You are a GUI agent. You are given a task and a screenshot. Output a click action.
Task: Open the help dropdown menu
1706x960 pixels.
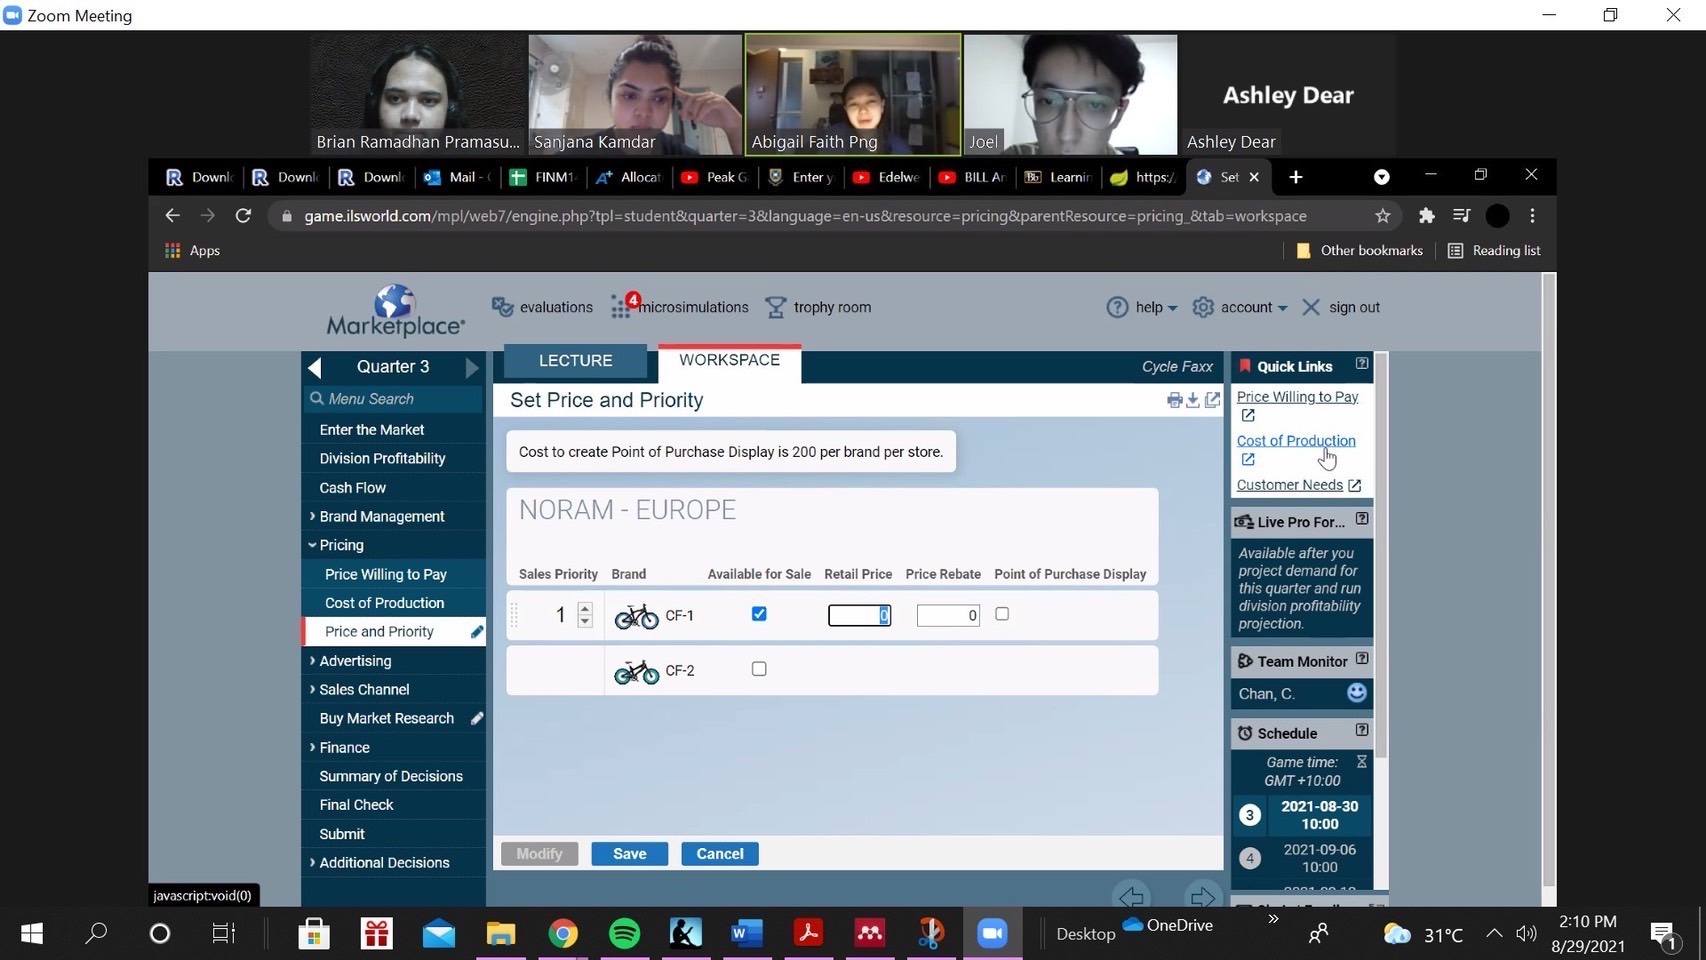pos(1142,307)
